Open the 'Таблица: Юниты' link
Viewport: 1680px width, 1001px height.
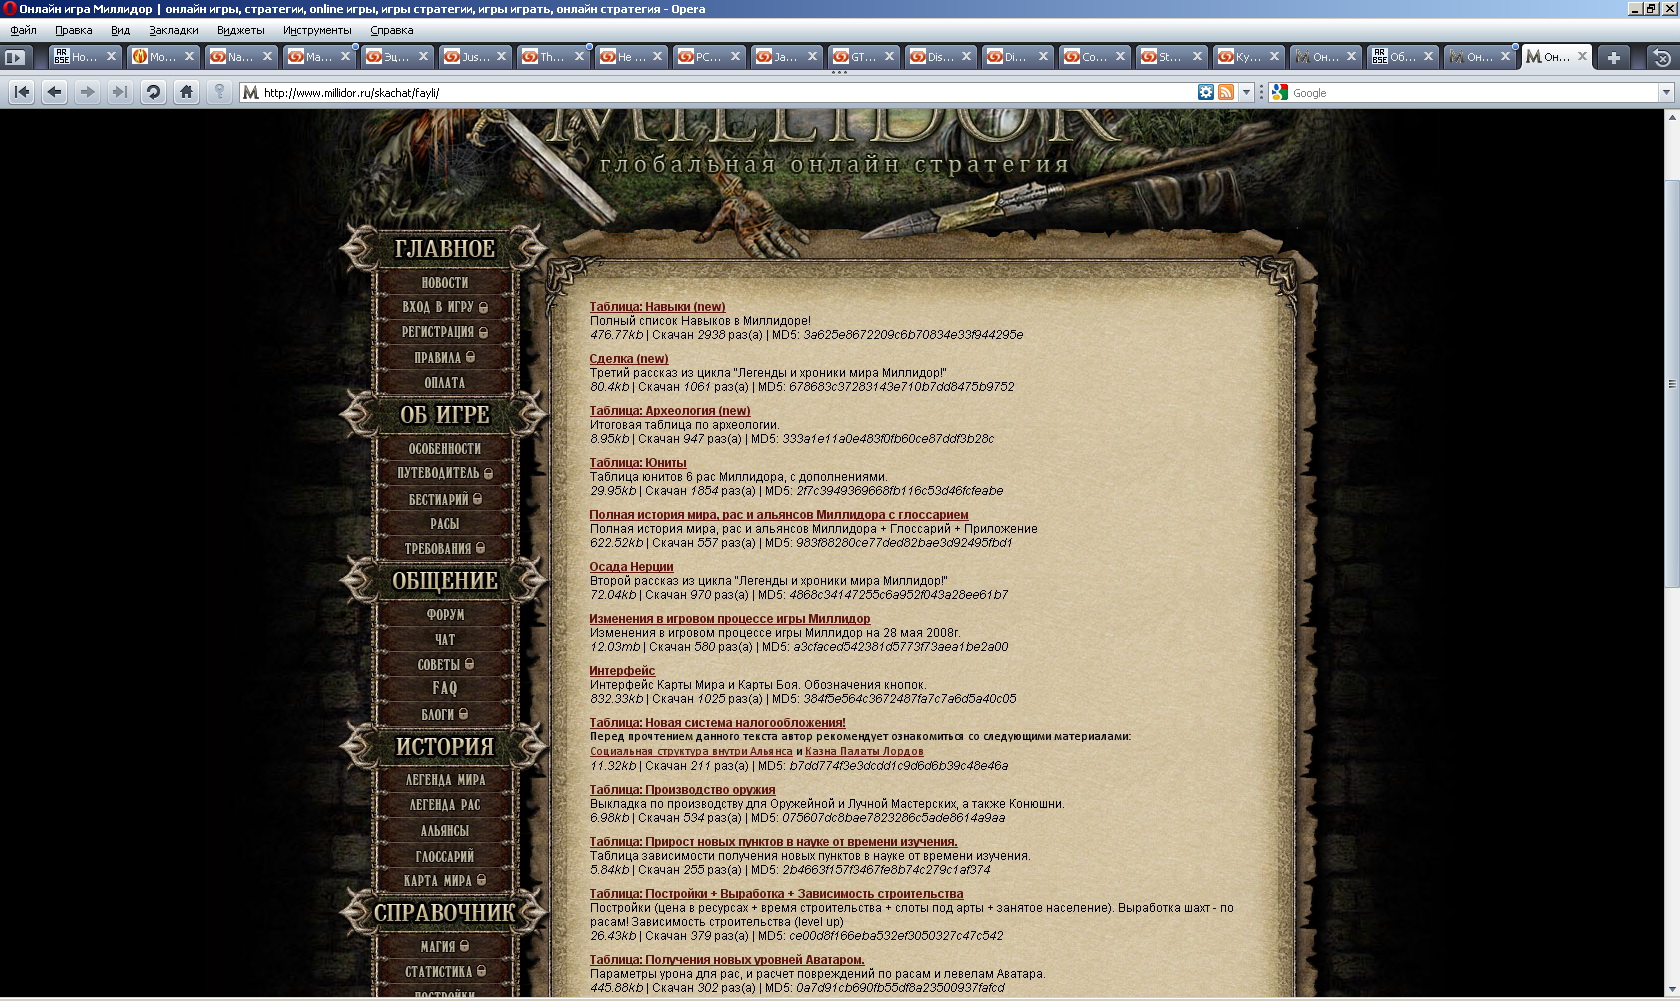(638, 463)
